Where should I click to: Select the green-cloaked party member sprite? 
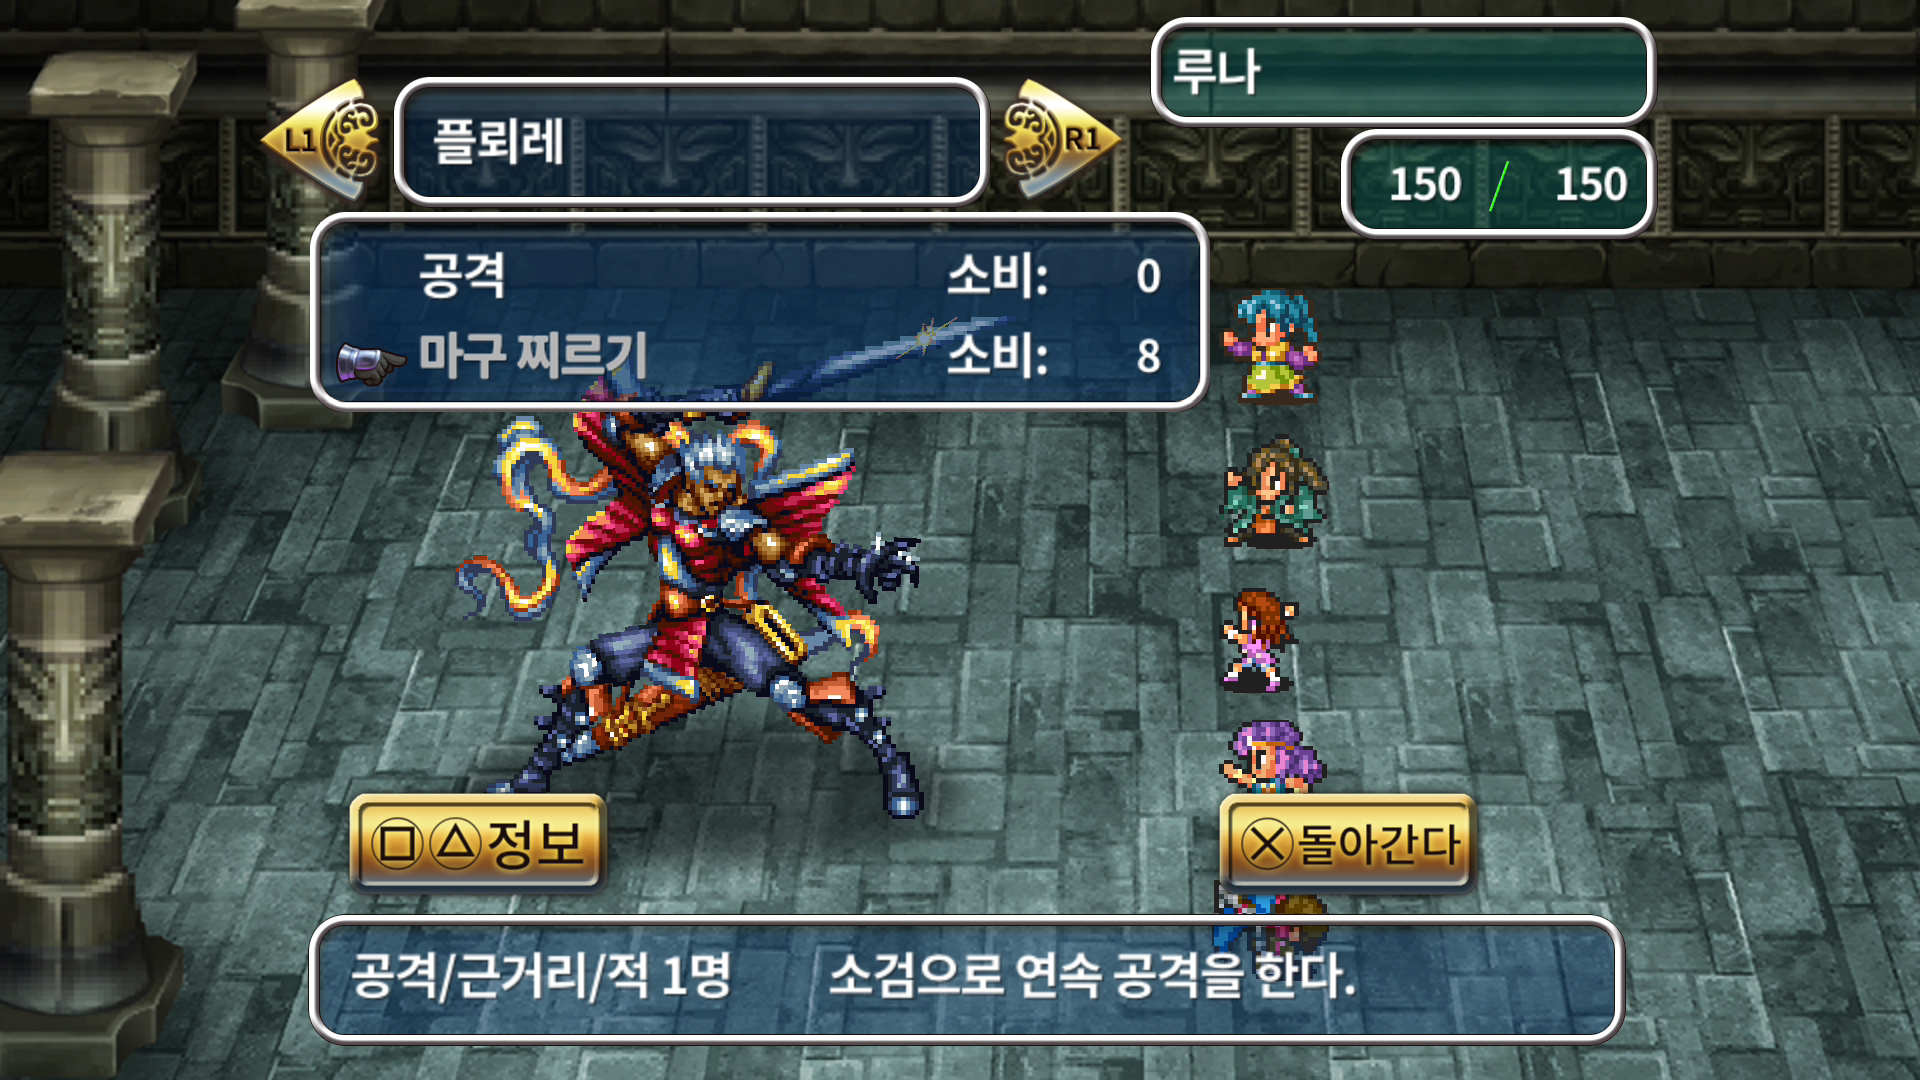coord(1274,493)
